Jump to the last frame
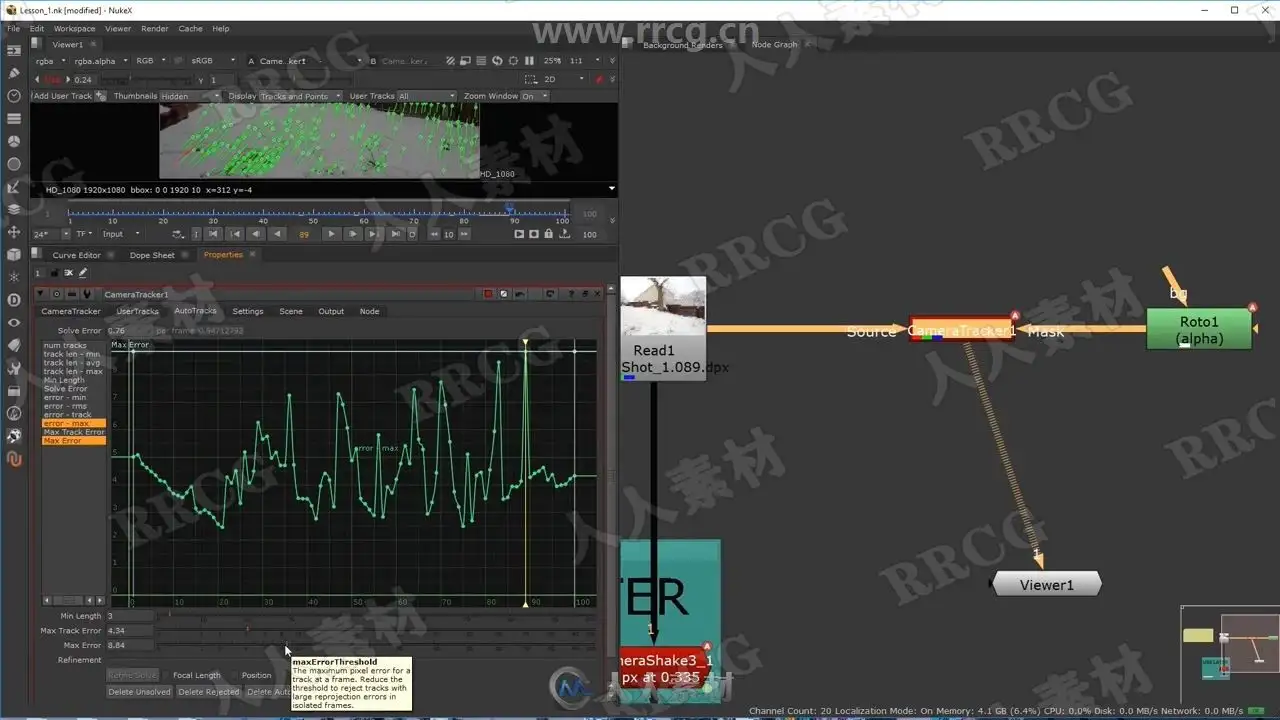This screenshot has height=720, width=1280. tap(395, 234)
